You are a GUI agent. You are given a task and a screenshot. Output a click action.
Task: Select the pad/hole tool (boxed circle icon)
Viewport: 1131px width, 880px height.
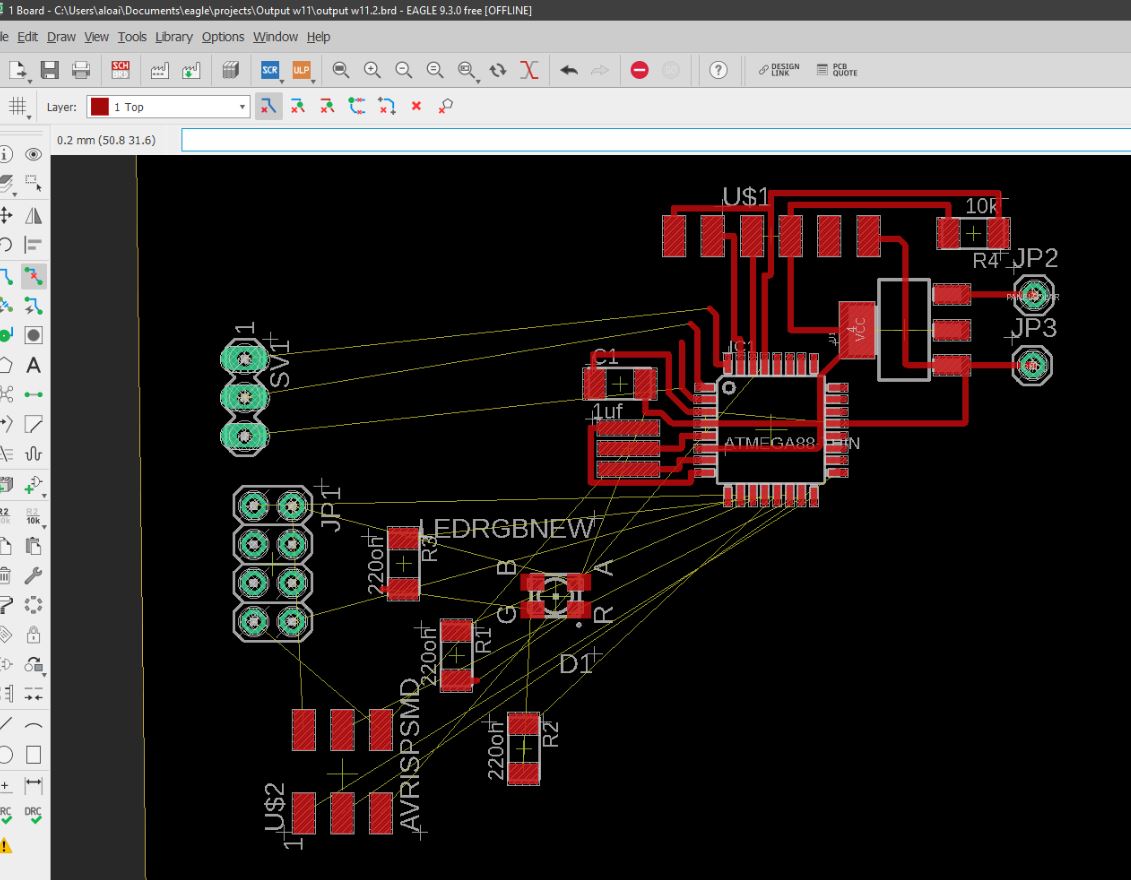pyautogui.click(x=33, y=335)
